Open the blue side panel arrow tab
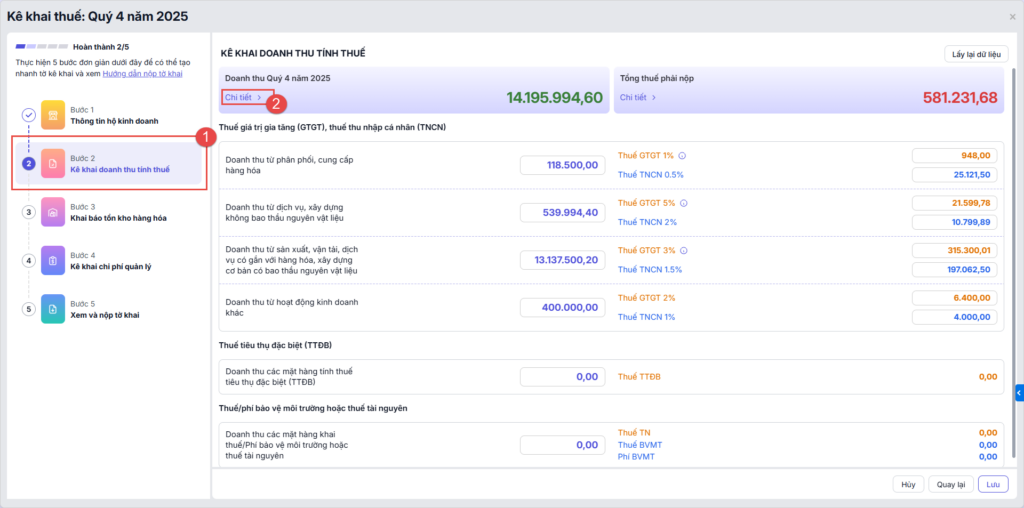Image resolution: width=1024 pixels, height=508 pixels. click(x=1019, y=393)
